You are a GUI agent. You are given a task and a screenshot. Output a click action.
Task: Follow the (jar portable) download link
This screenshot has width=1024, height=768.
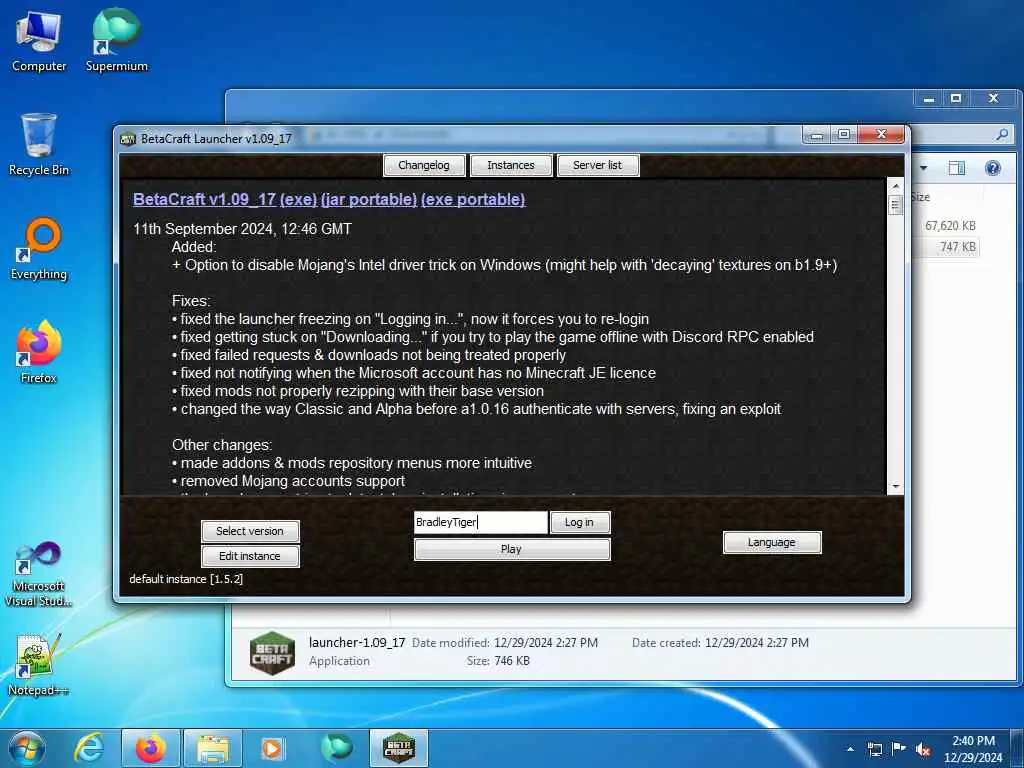369,199
